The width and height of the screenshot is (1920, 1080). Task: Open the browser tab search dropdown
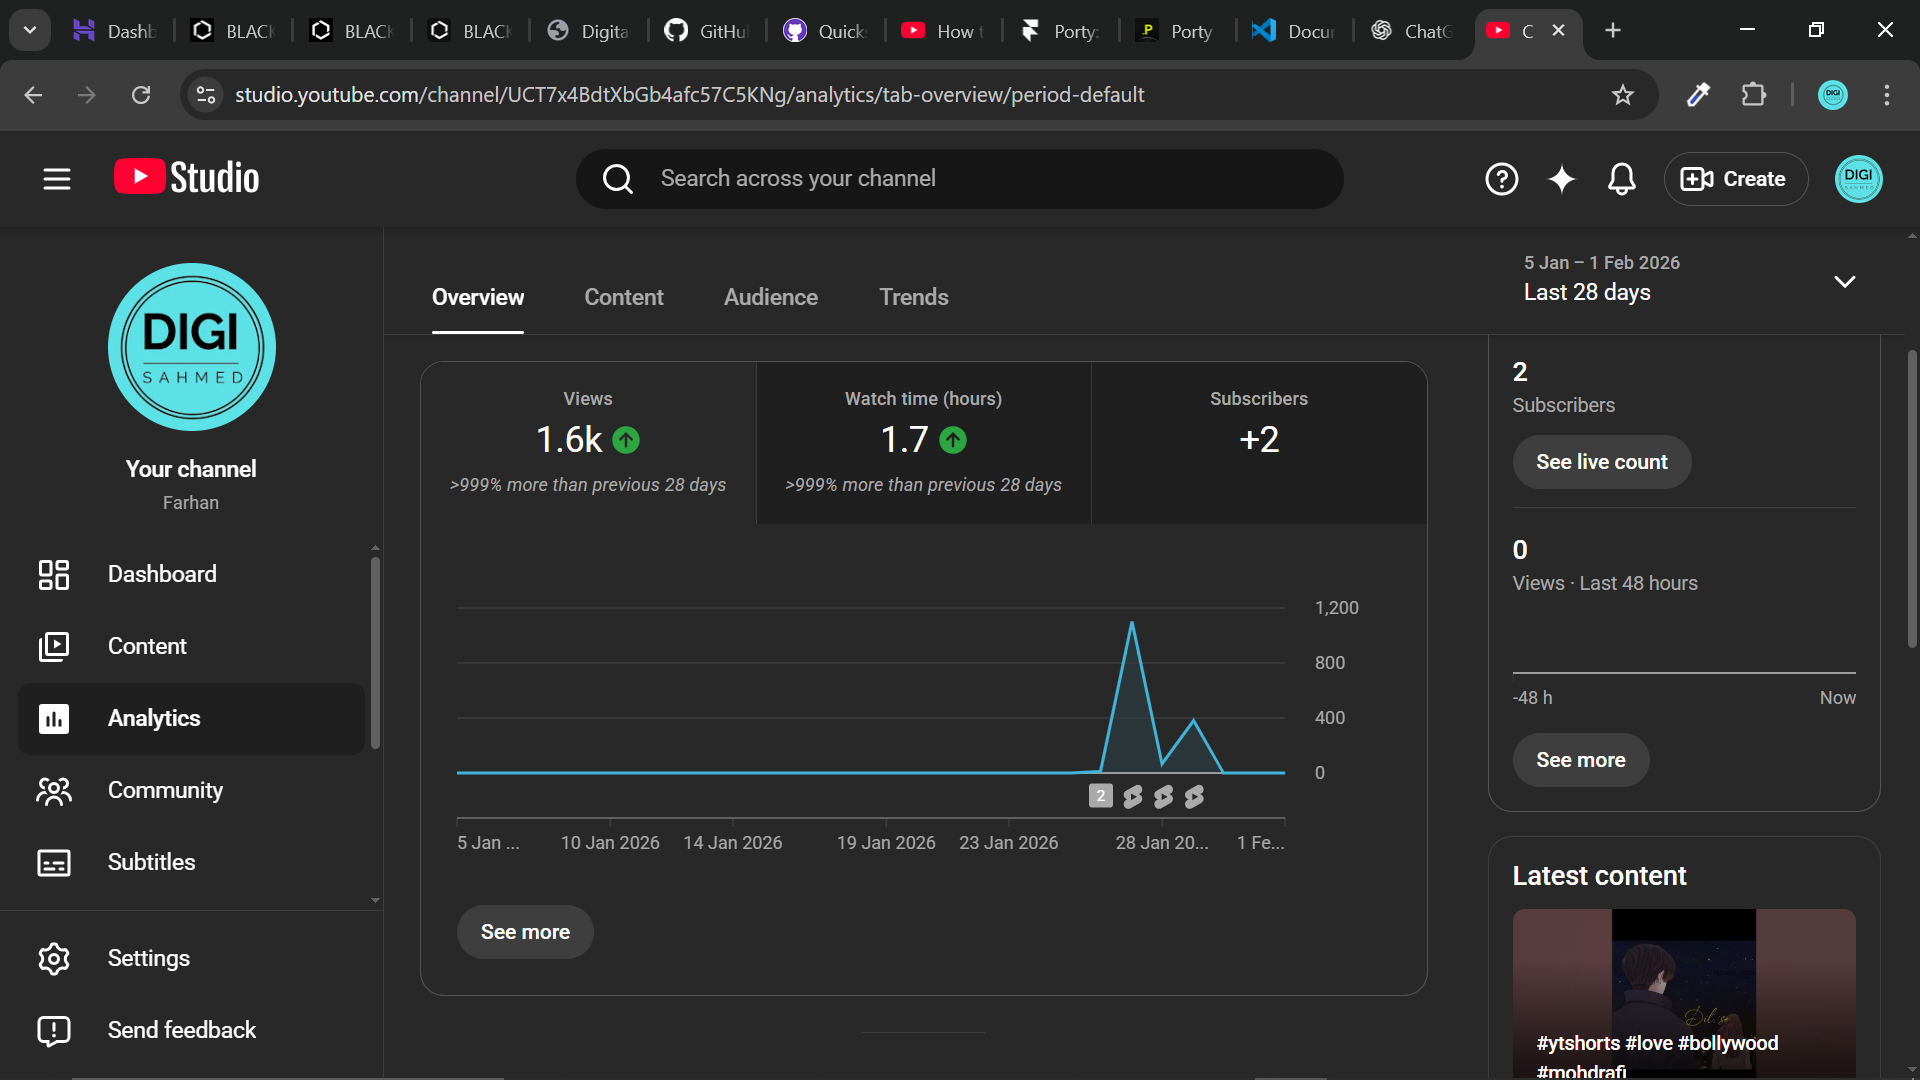[x=30, y=30]
